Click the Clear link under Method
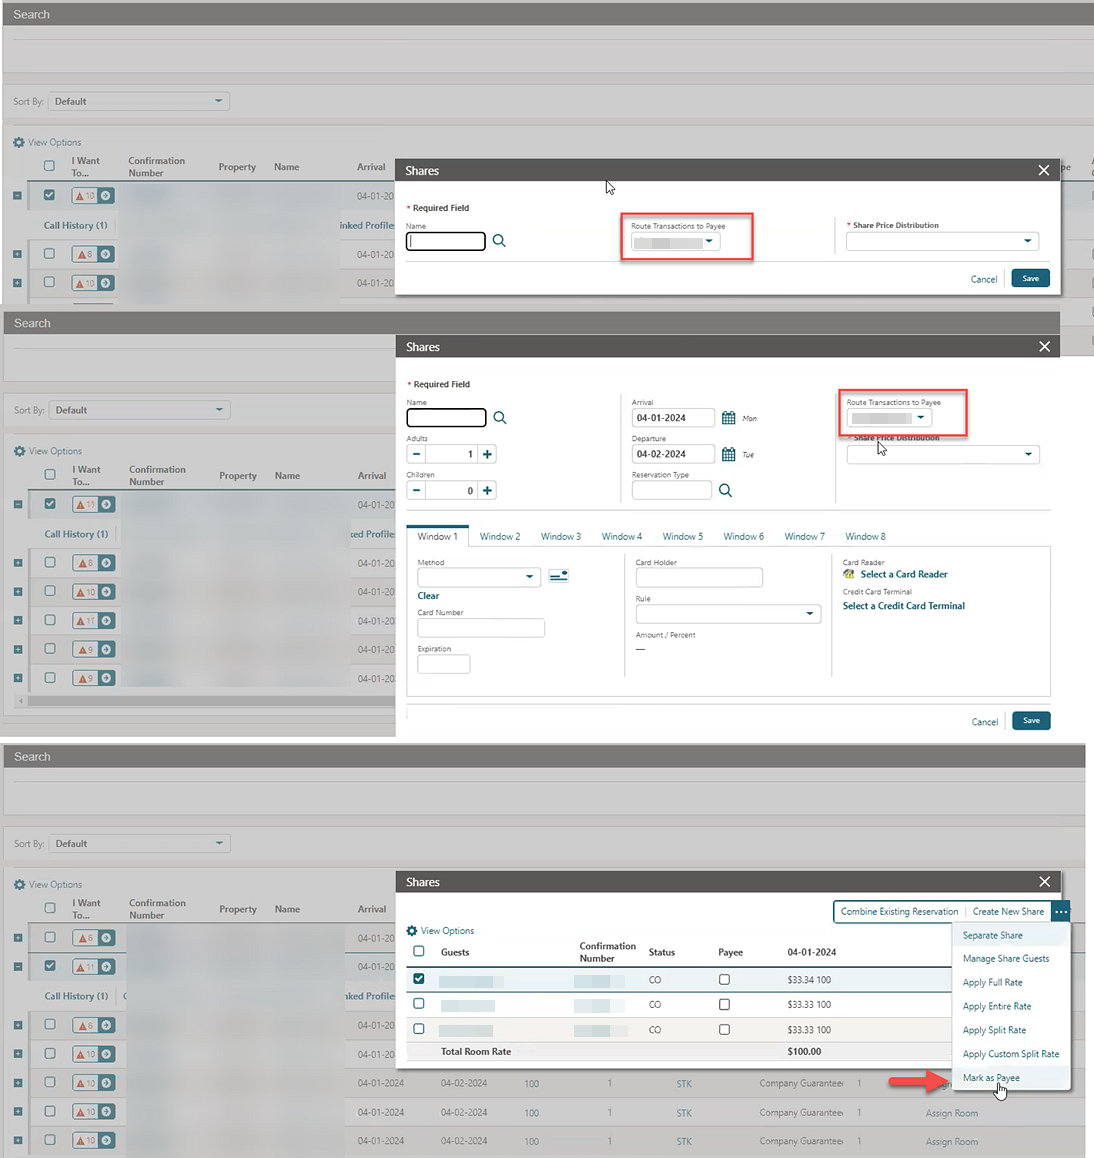Image resolution: width=1094 pixels, height=1158 pixels. (x=428, y=596)
